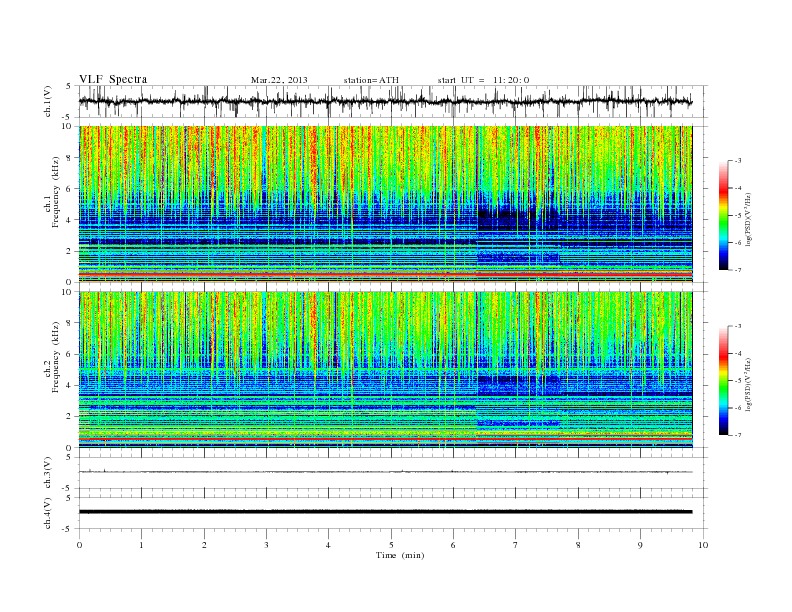Click the date text 'Mar.22, 2013'
Image resolution: width=792 pixels, height=612 pixels.
279,80
